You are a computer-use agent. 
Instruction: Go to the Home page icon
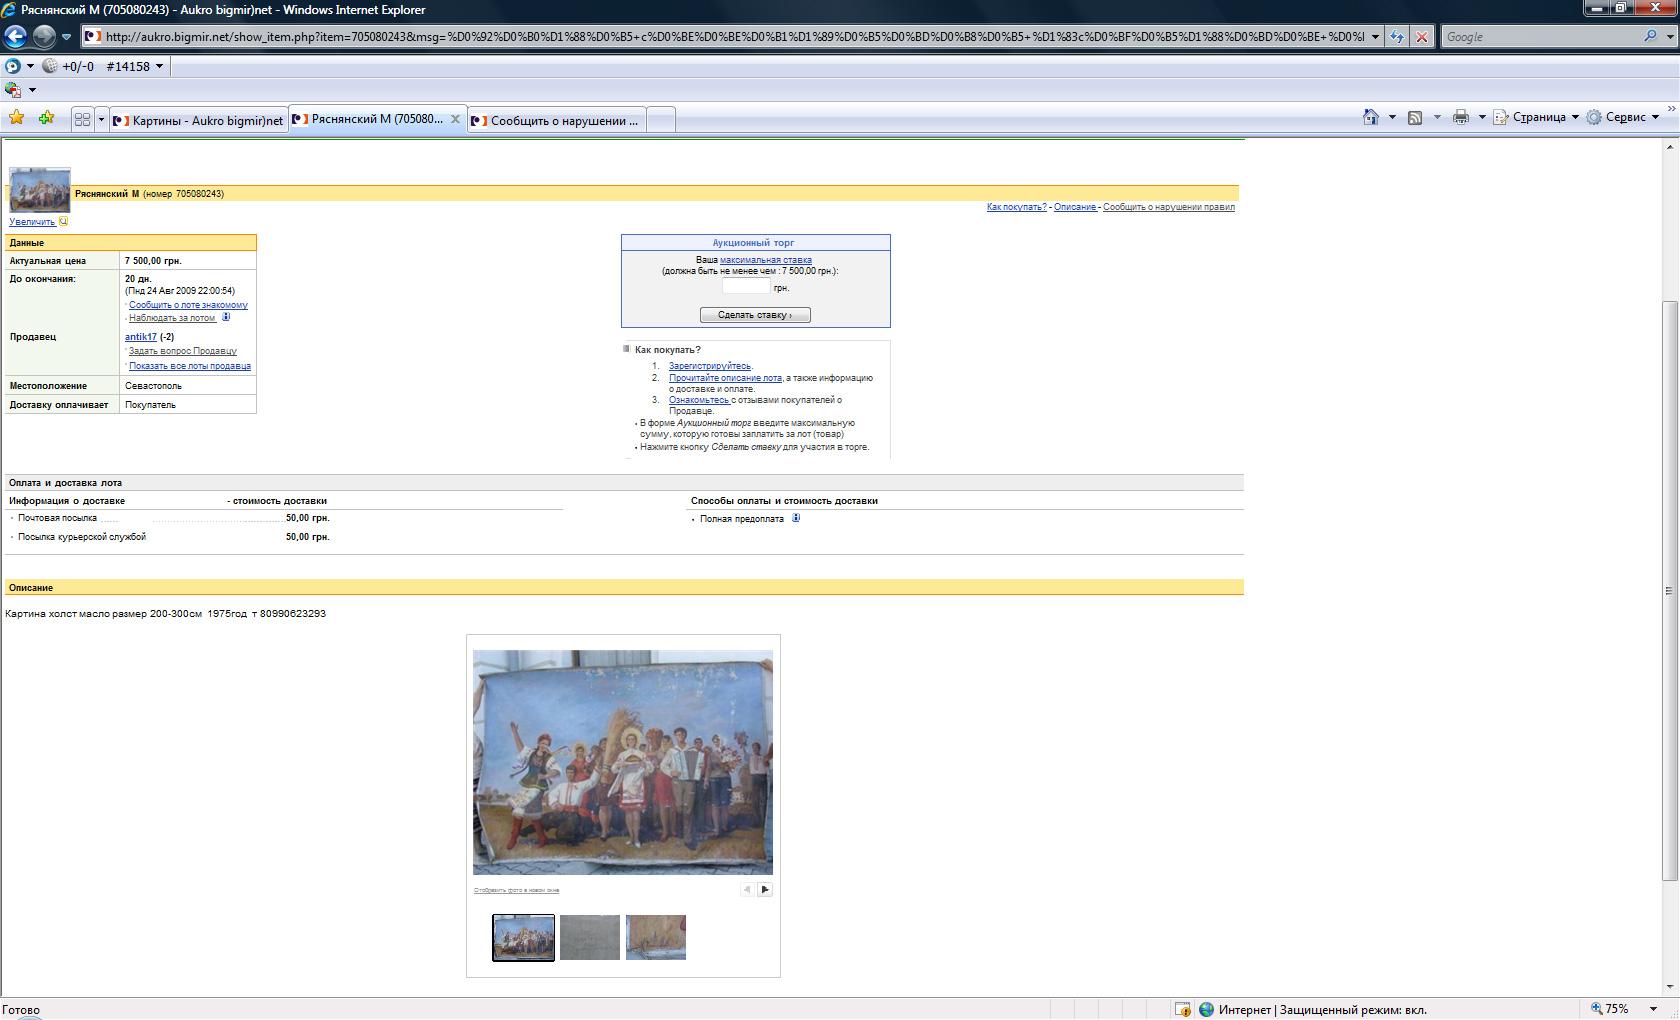[1370, 117]
